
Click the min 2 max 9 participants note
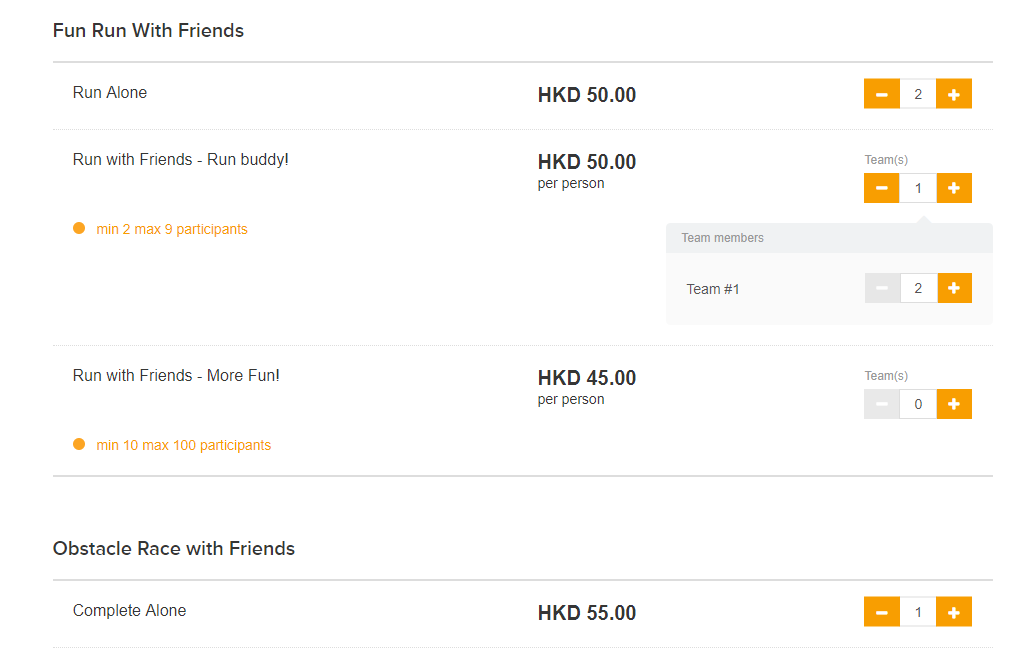pos(172,229)
